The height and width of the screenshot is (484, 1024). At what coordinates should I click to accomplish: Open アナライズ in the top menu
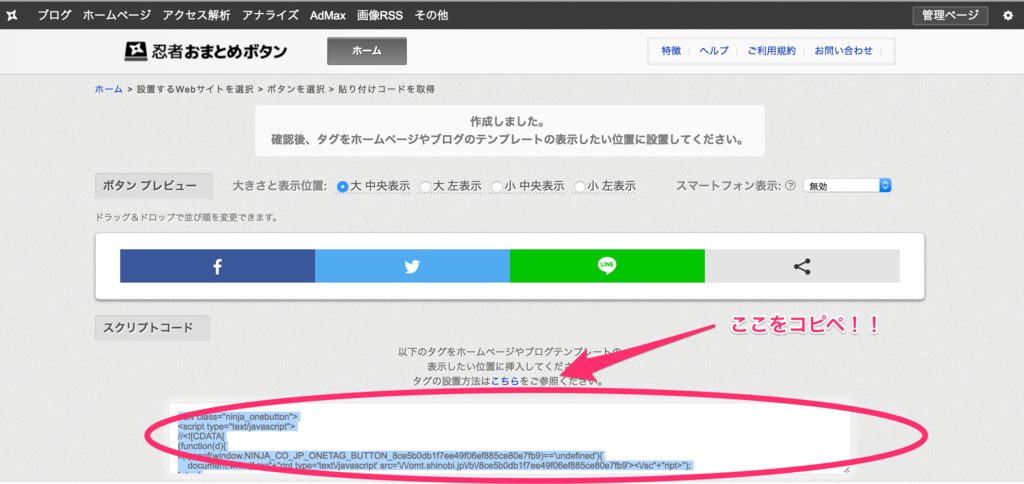coord(270,16)
